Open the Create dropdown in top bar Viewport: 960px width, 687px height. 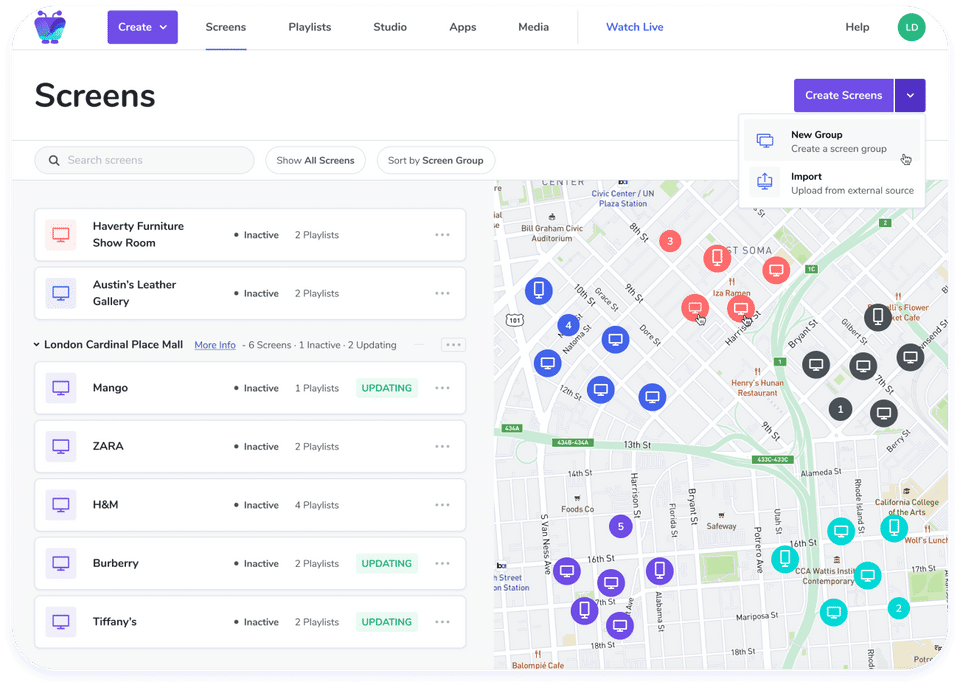point(143,27)
